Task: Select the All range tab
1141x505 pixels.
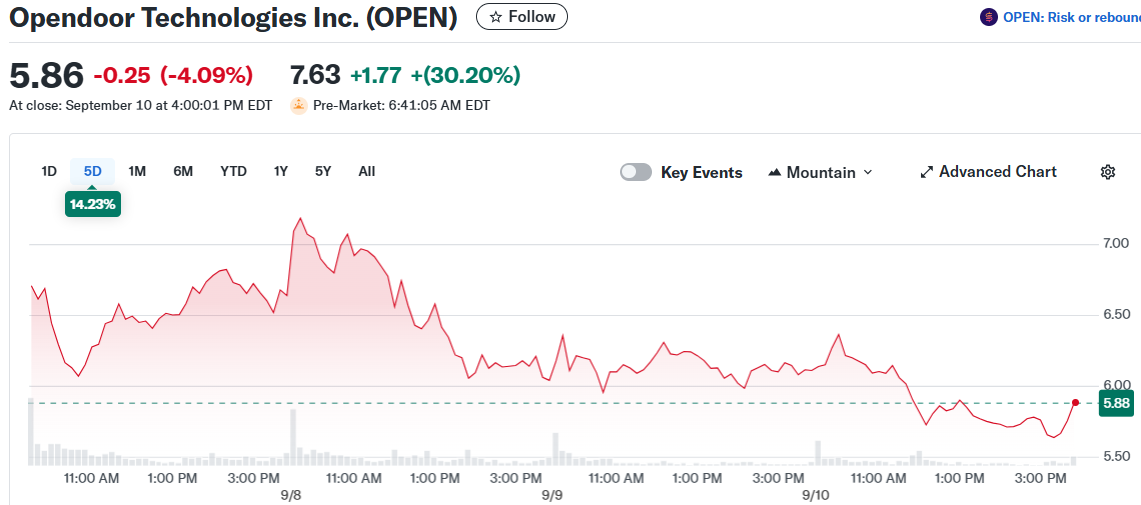Action: coord(367,172)
